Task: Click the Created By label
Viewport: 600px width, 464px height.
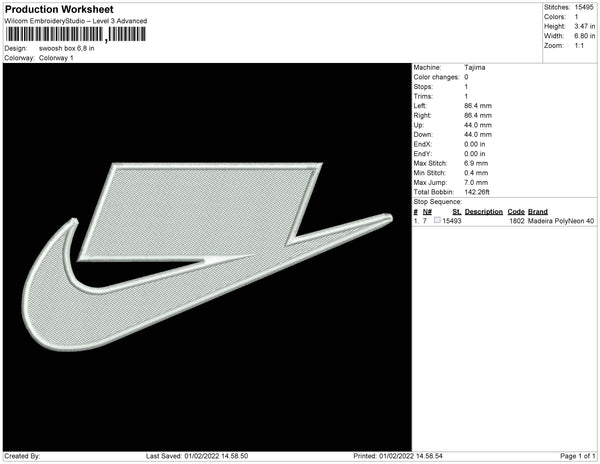Action: (22, 456)
